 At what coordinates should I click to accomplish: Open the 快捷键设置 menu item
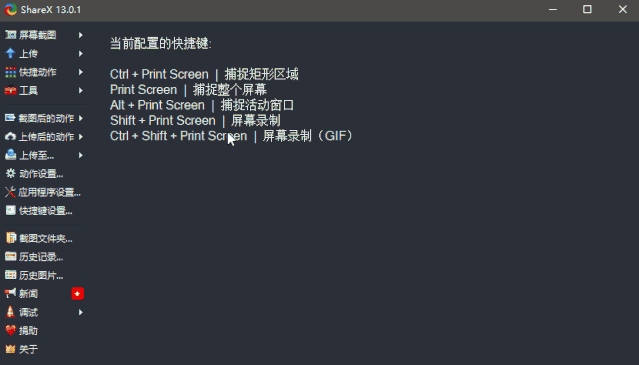(43, 211)
